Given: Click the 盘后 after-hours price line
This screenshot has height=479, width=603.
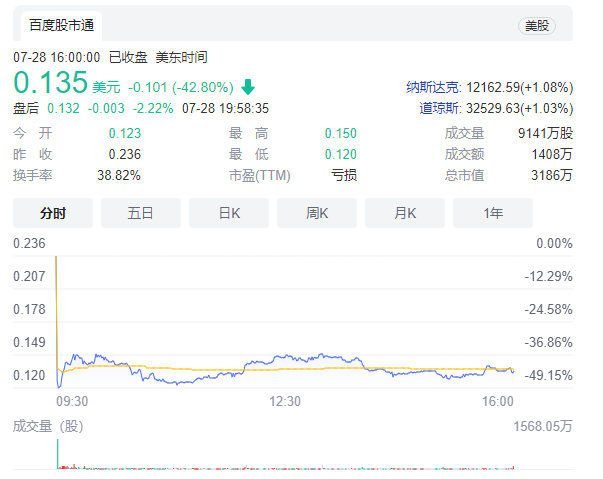Looking at the screenshot, I should [140, 107].
